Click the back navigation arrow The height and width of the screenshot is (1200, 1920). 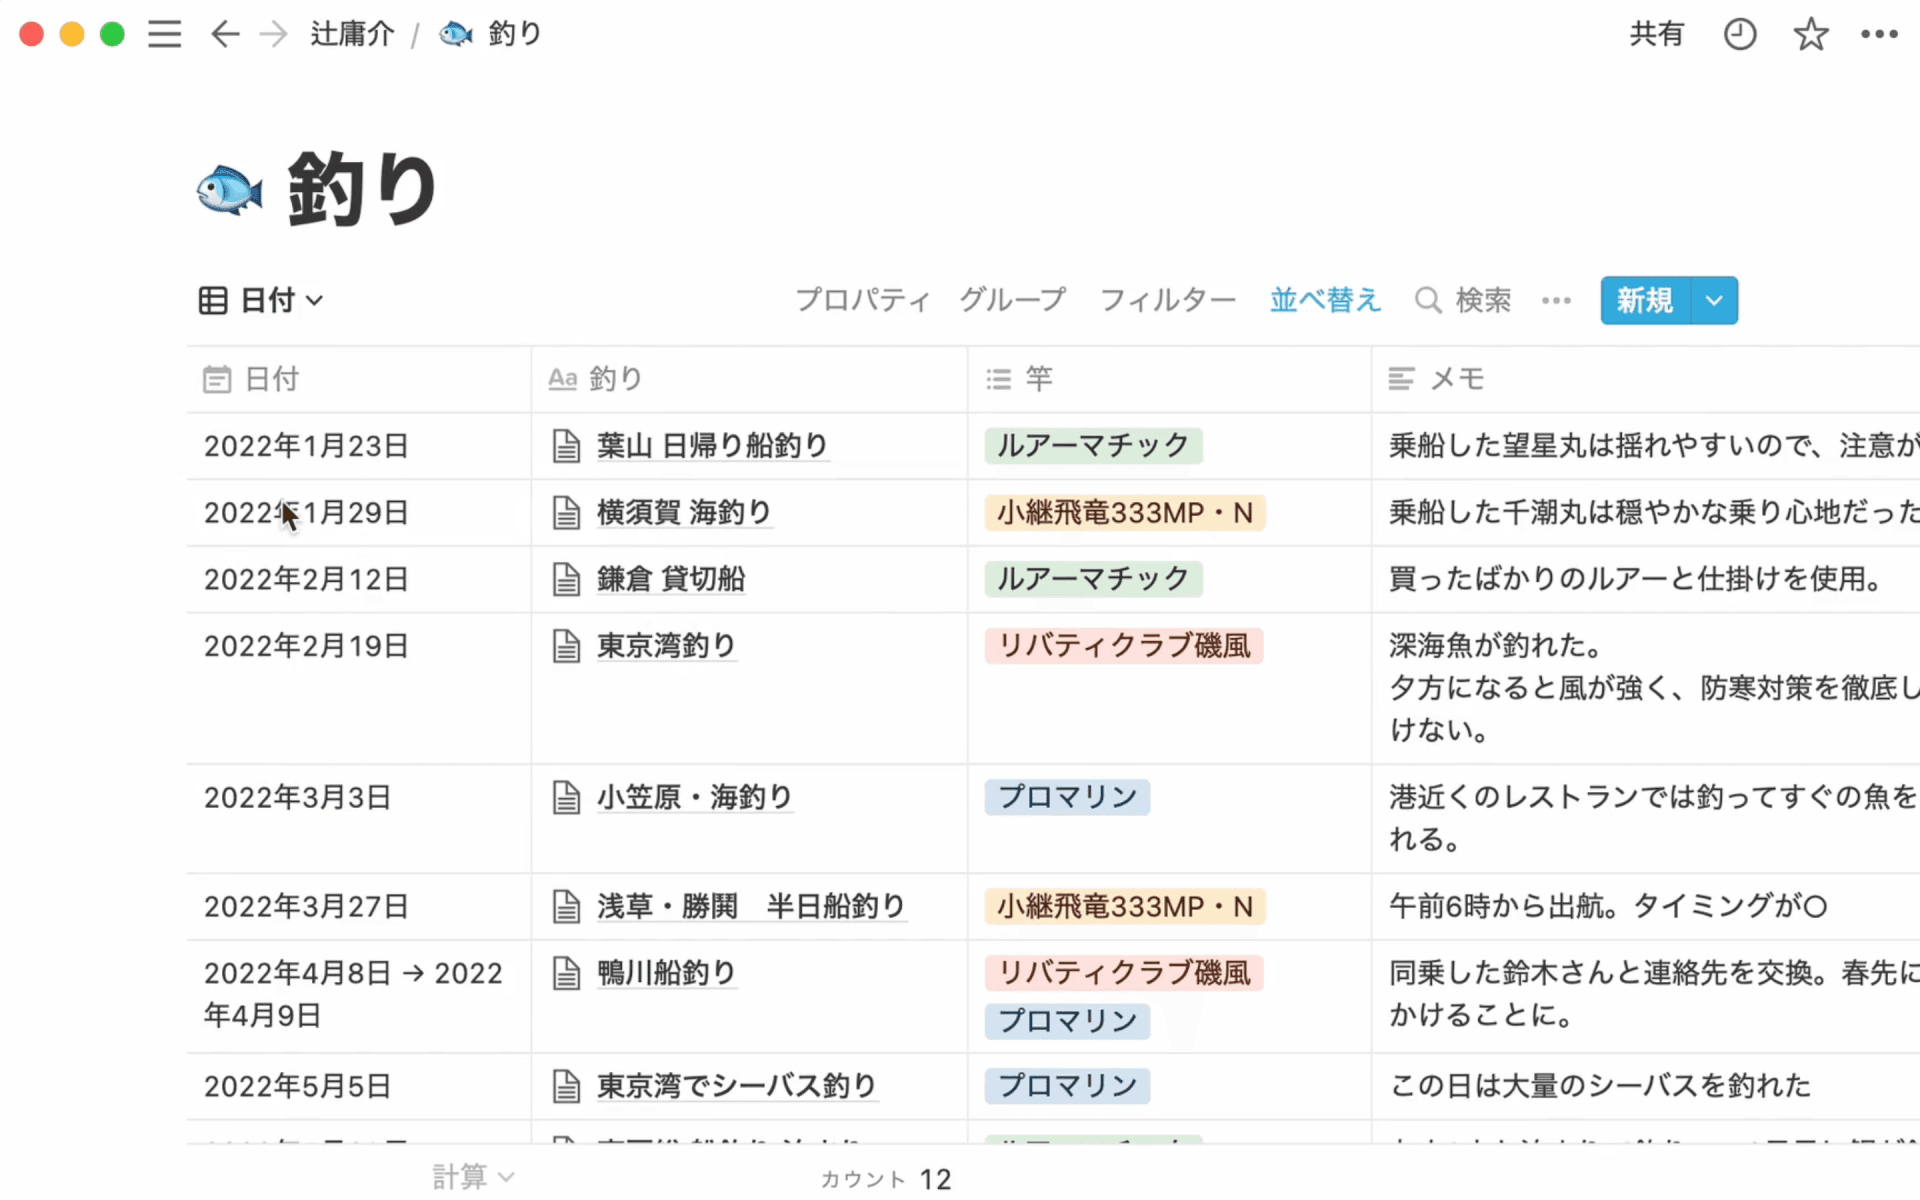(225, 34)
